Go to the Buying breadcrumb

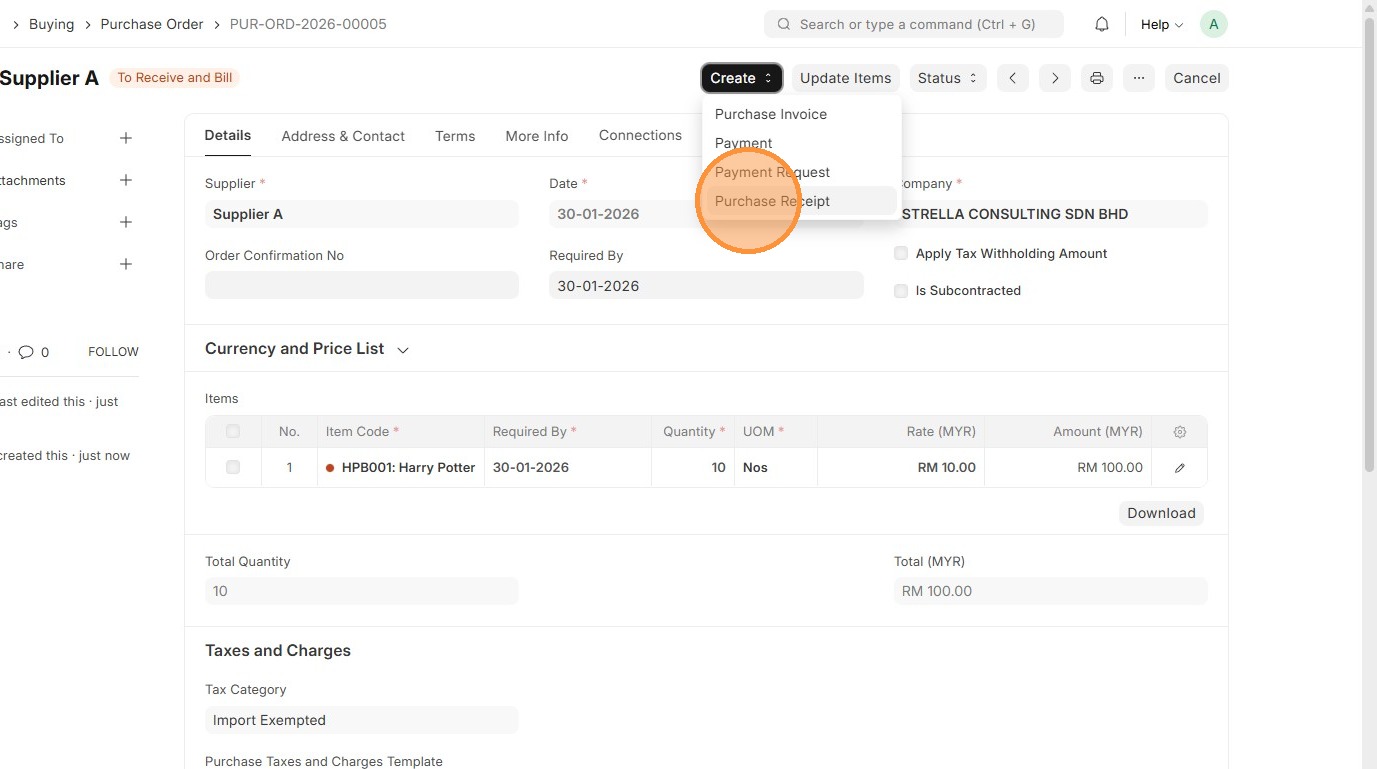tap(52, 24)
